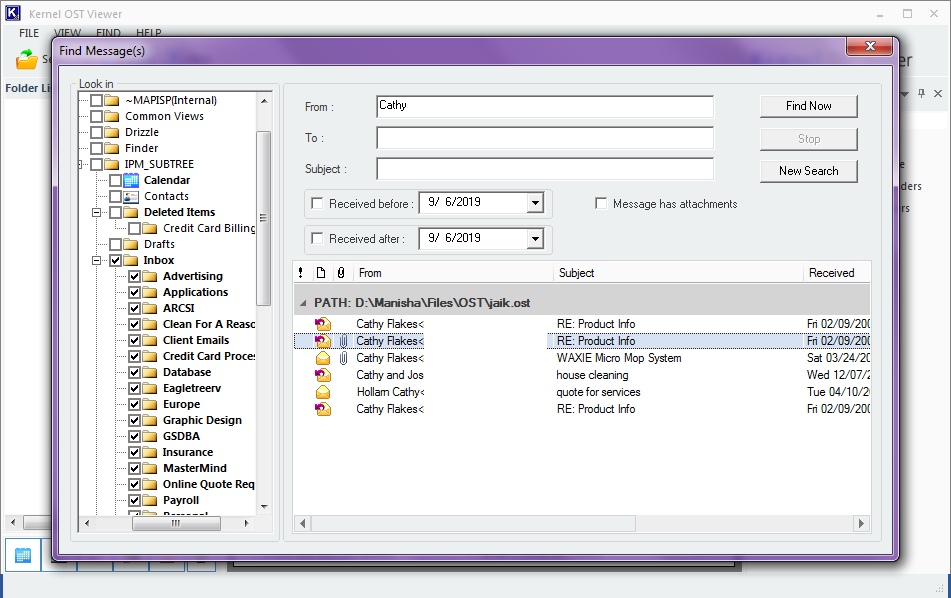Close the Find Message(s) dialog
The image size is (951, 598).
pos(870,46)
